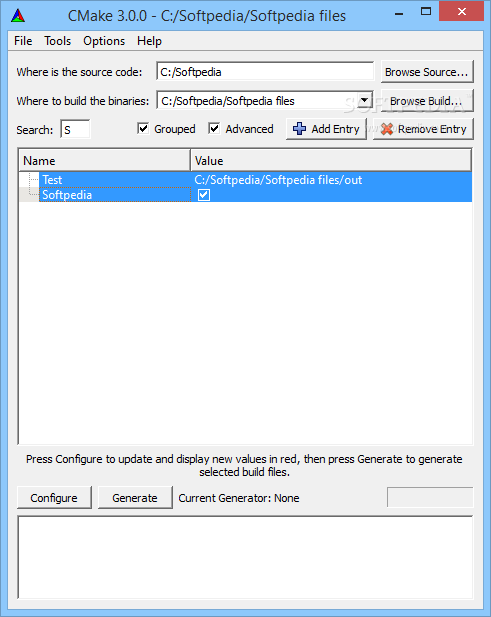Click the blue plus icon on Add Entry

299,129
